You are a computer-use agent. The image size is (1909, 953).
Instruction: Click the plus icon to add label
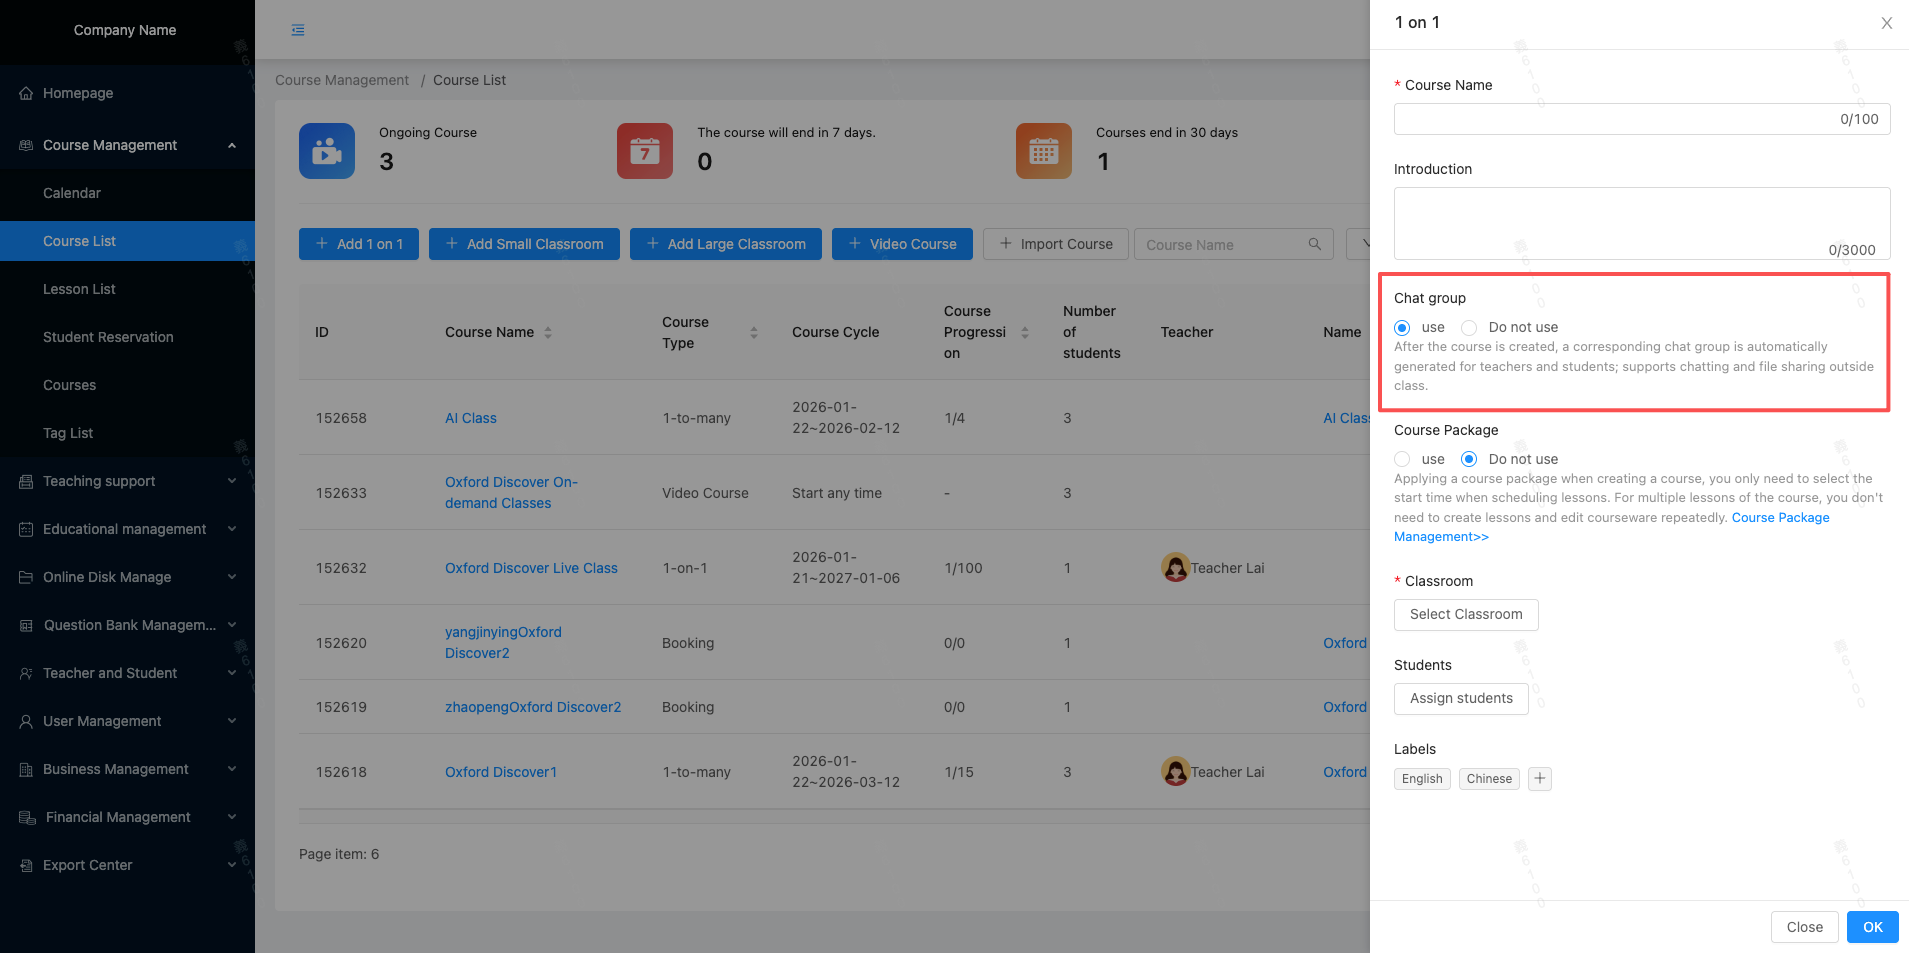click(x=1540, y=779)
